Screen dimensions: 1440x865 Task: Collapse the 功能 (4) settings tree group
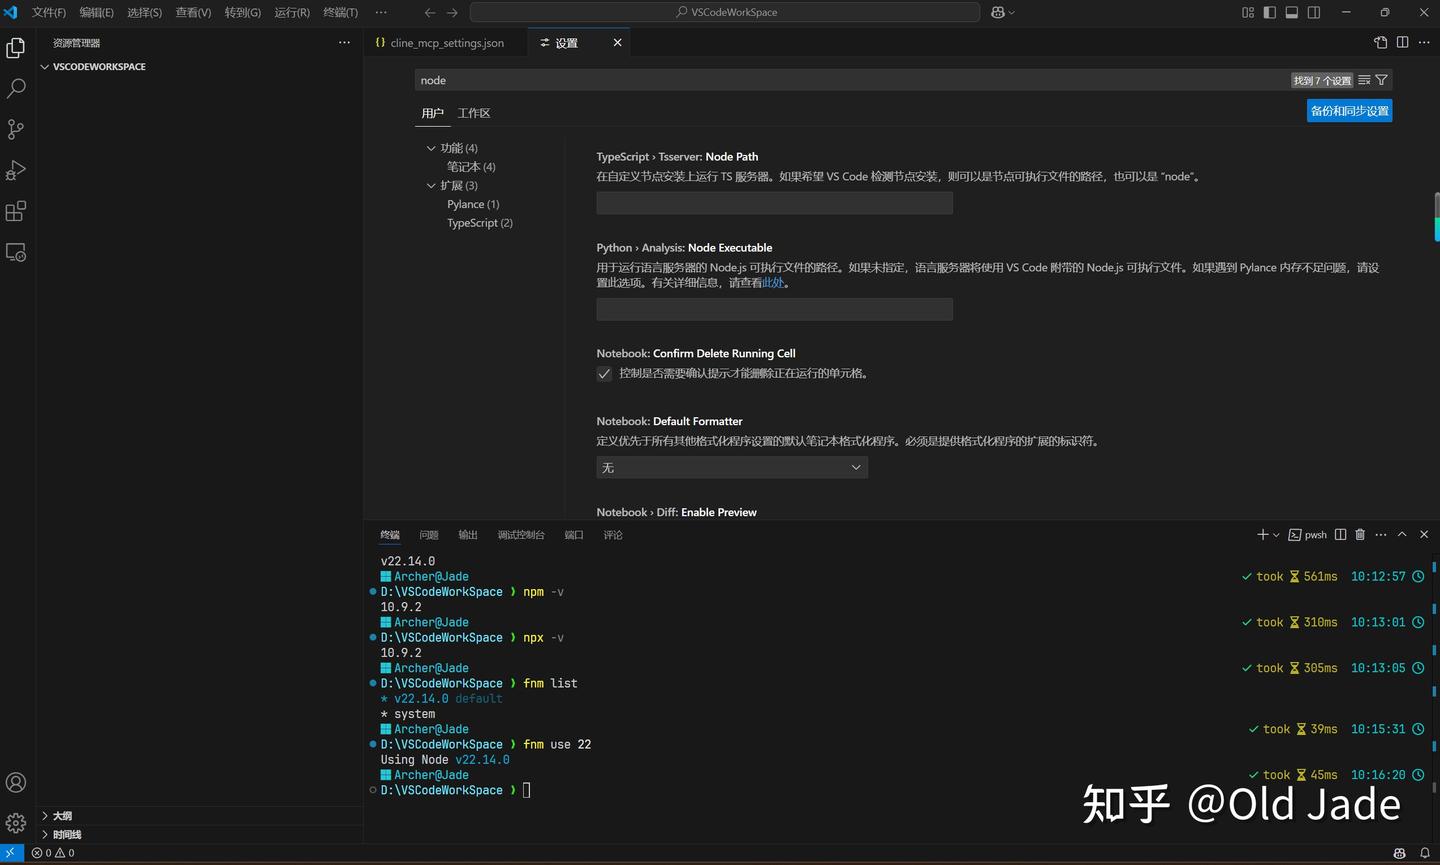(x=431, y=147)
